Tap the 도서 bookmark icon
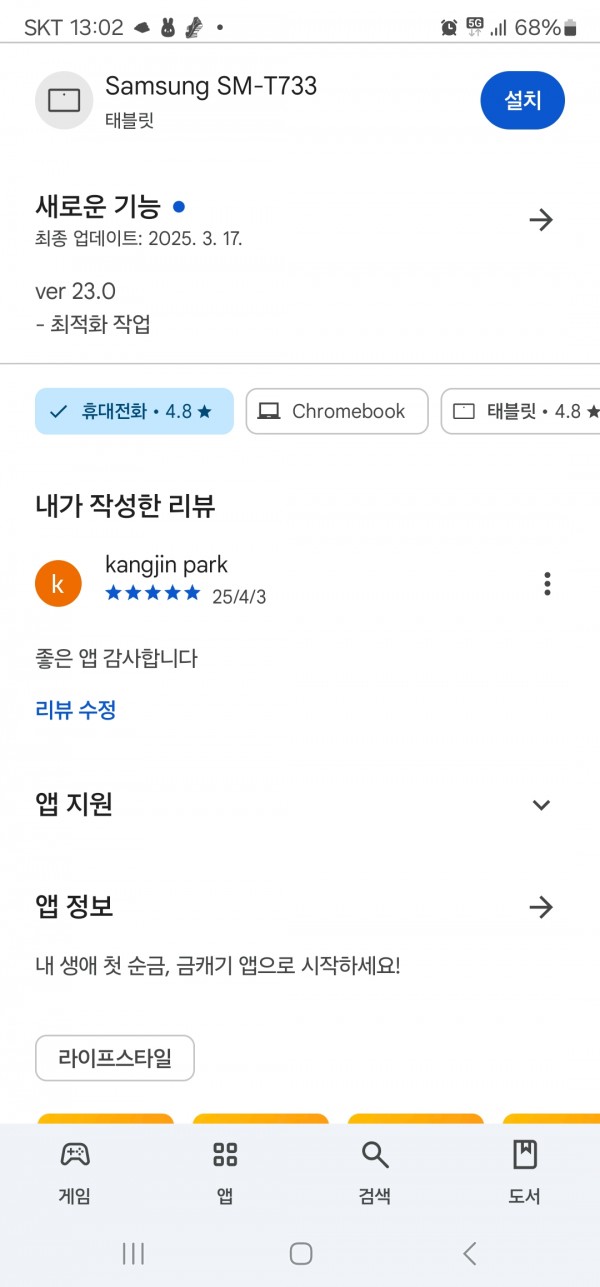 click(x=525, y=1155)
